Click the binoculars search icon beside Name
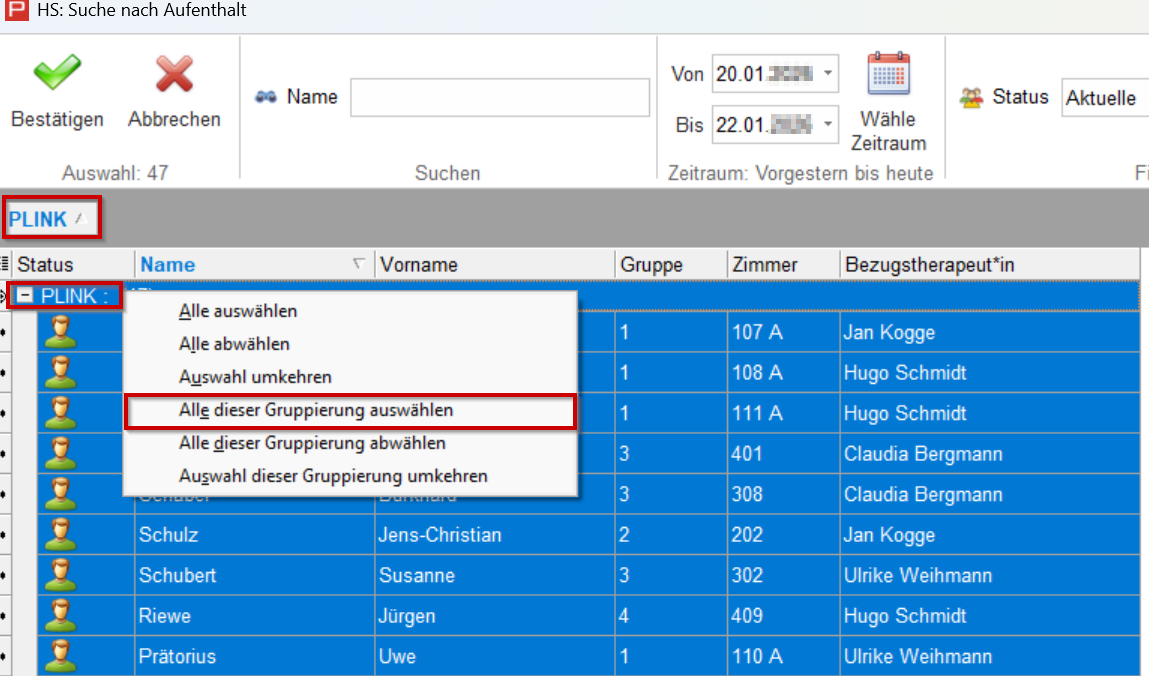This screenshot has height=676, width=1149. (x=266, y=97)
